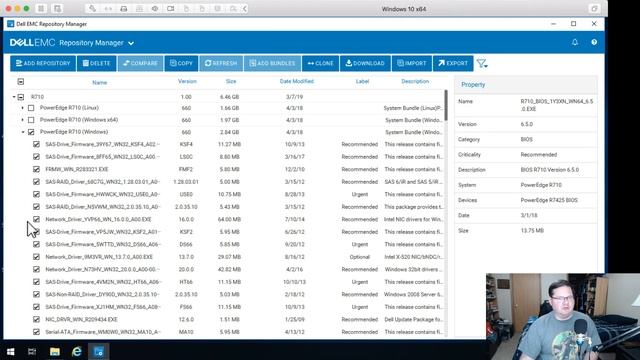Check the PowerEdge R710 (Linux) checkbox
640x360 pixels.
click(x=31, y=108)
